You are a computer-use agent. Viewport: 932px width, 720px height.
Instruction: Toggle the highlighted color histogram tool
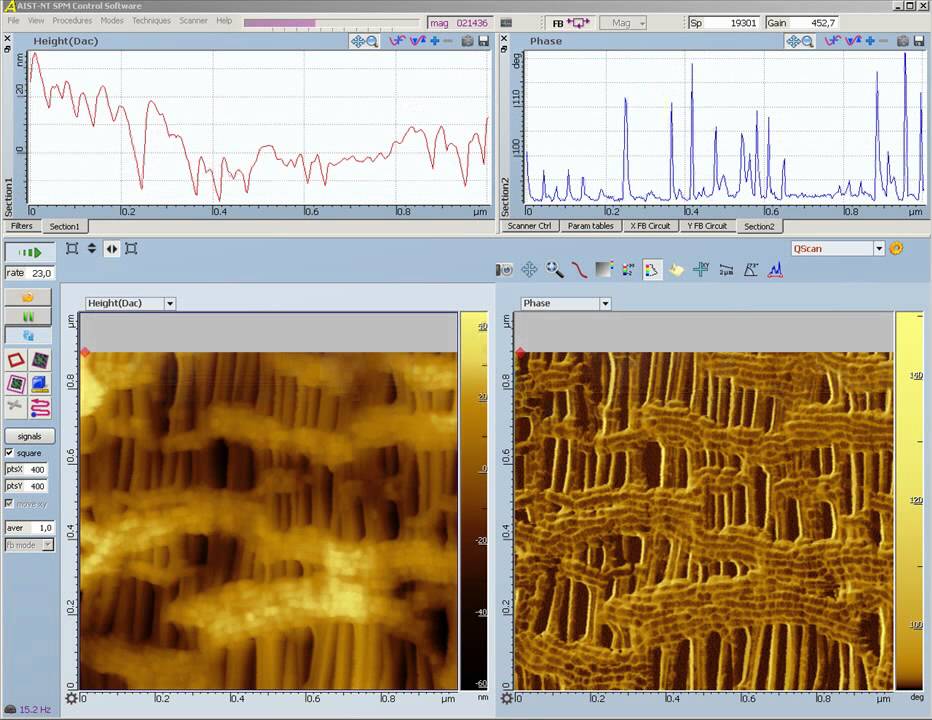click(652, 270)
